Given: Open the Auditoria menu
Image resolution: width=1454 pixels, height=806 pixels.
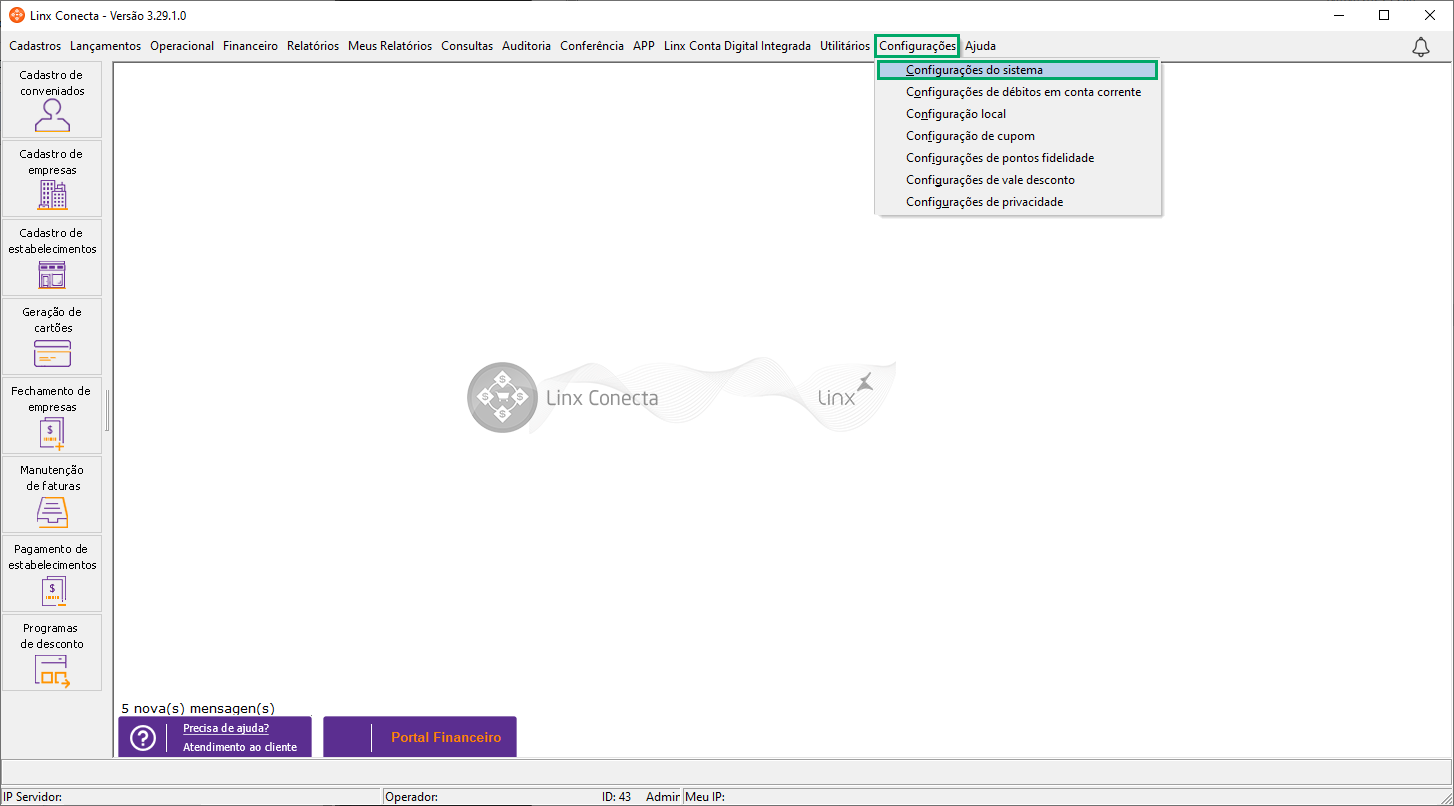Looking at the screenshot, I should [527, 46].
